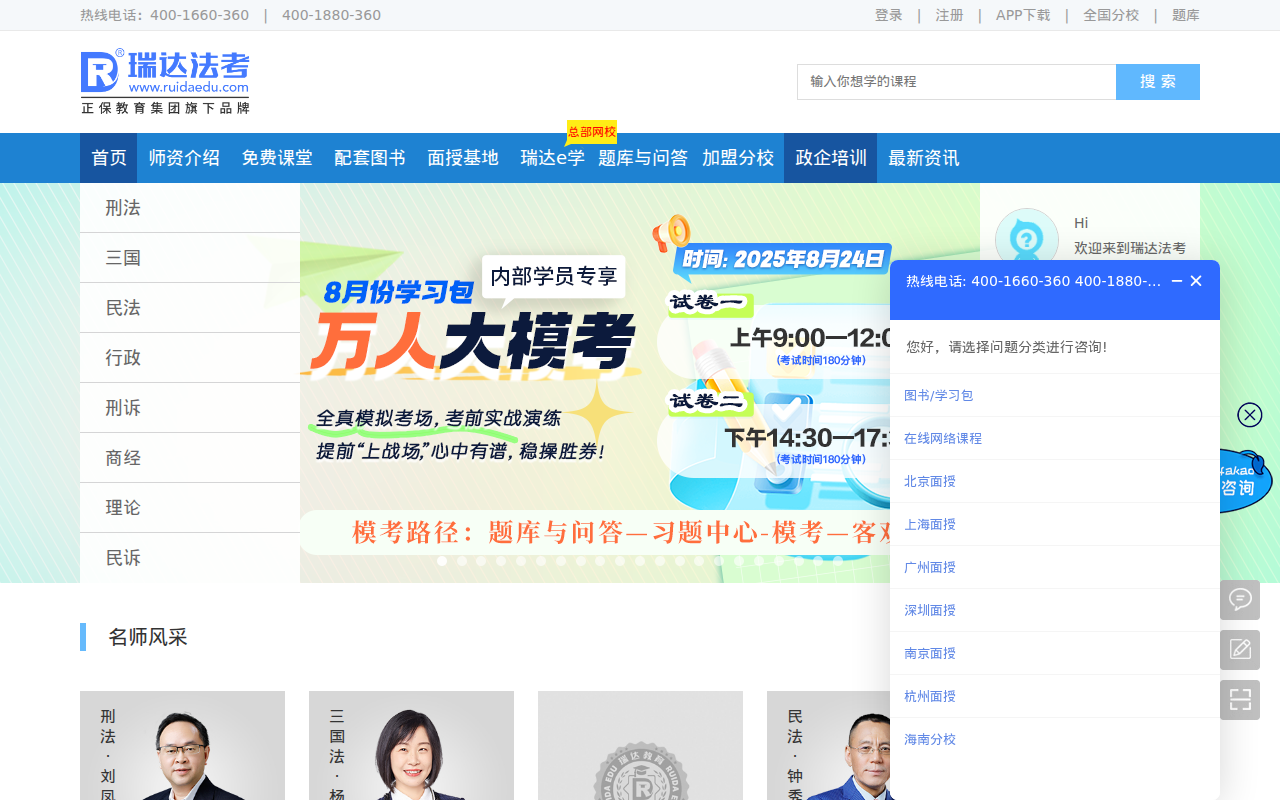Open 最新资讯 navigation item
Screen dimensions: 1280x800
pos(924,158)
